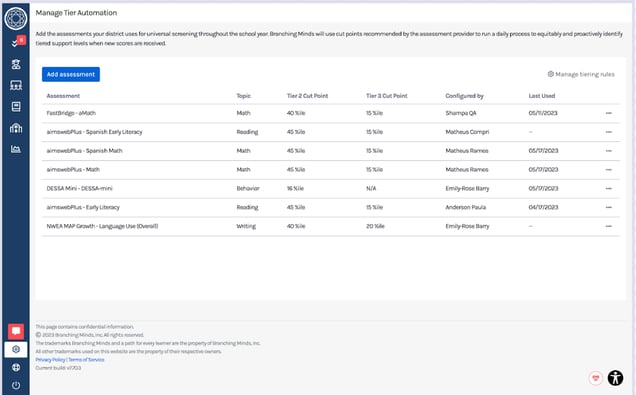Click the Writing topic cell
The height and width of the screenshot is (395, 636).
tap(246, 226)
